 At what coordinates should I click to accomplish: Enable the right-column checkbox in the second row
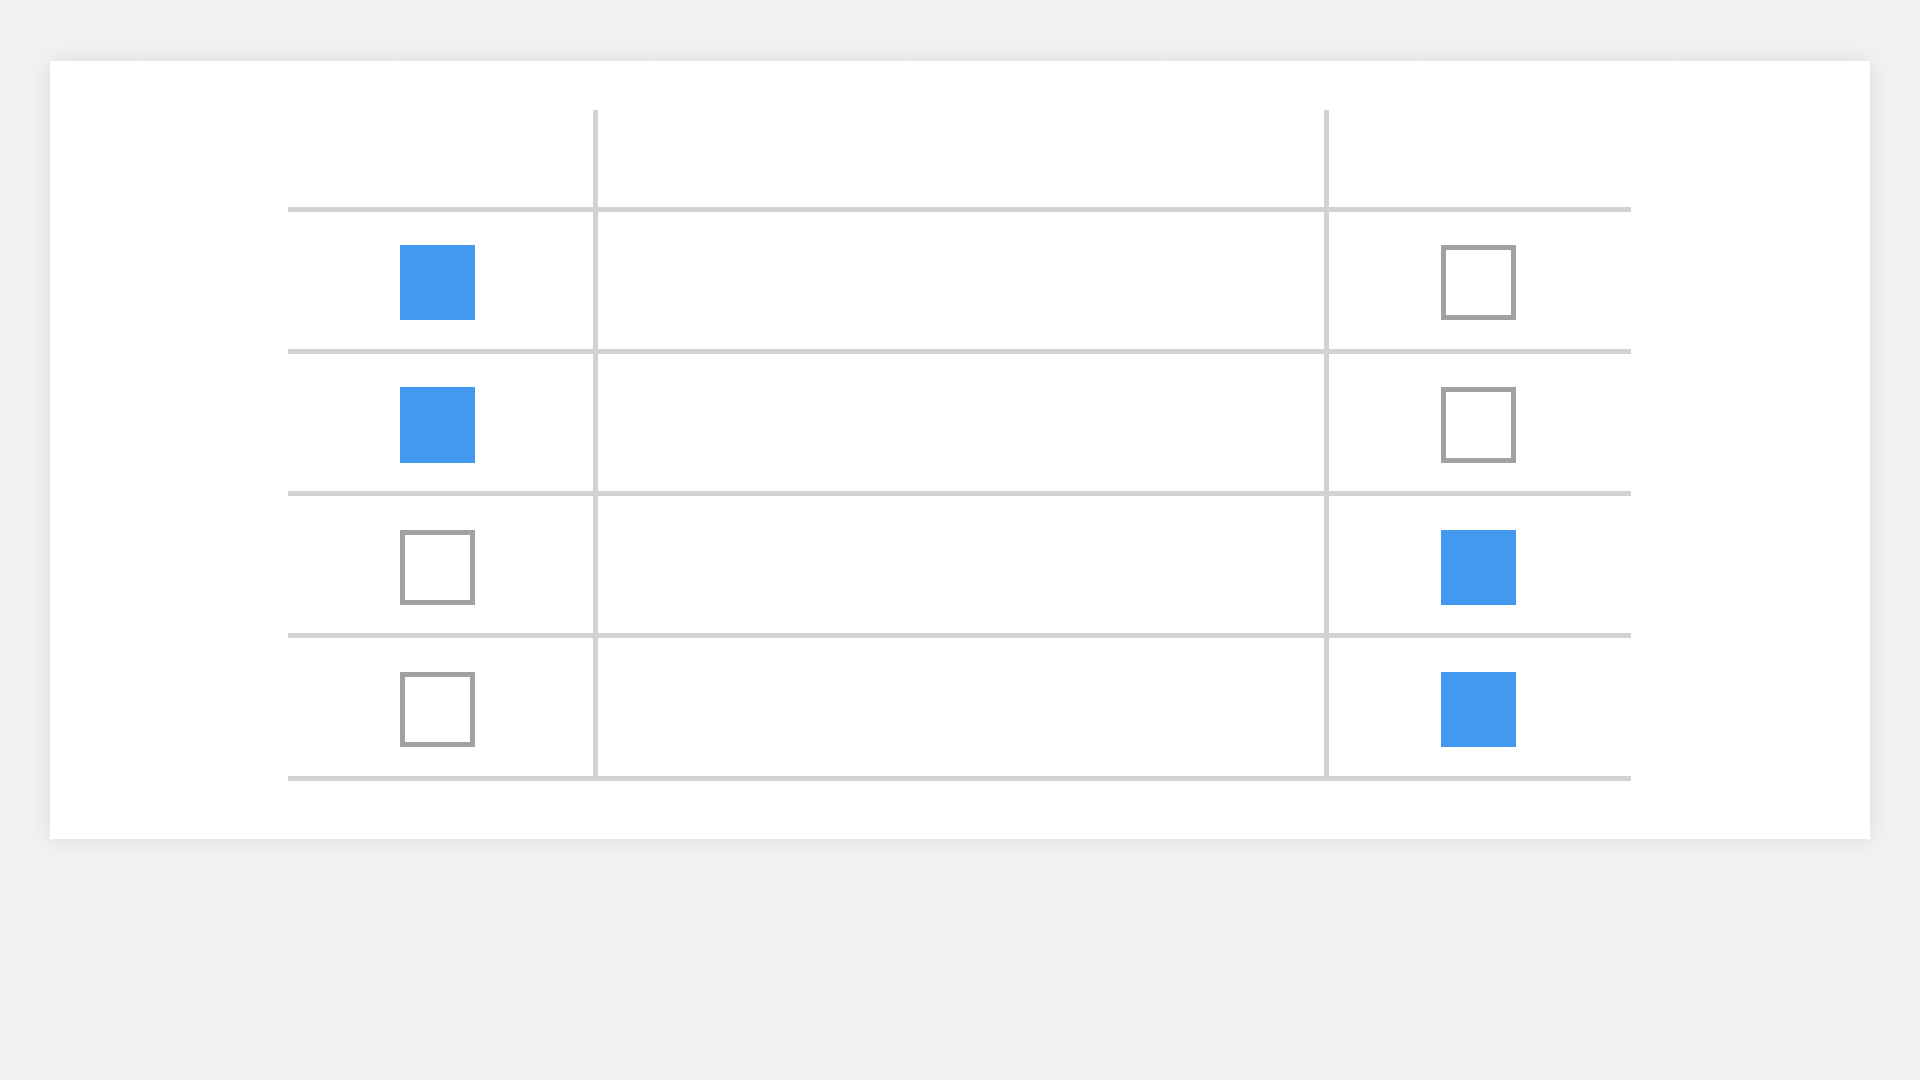(x=1477, y=425)
